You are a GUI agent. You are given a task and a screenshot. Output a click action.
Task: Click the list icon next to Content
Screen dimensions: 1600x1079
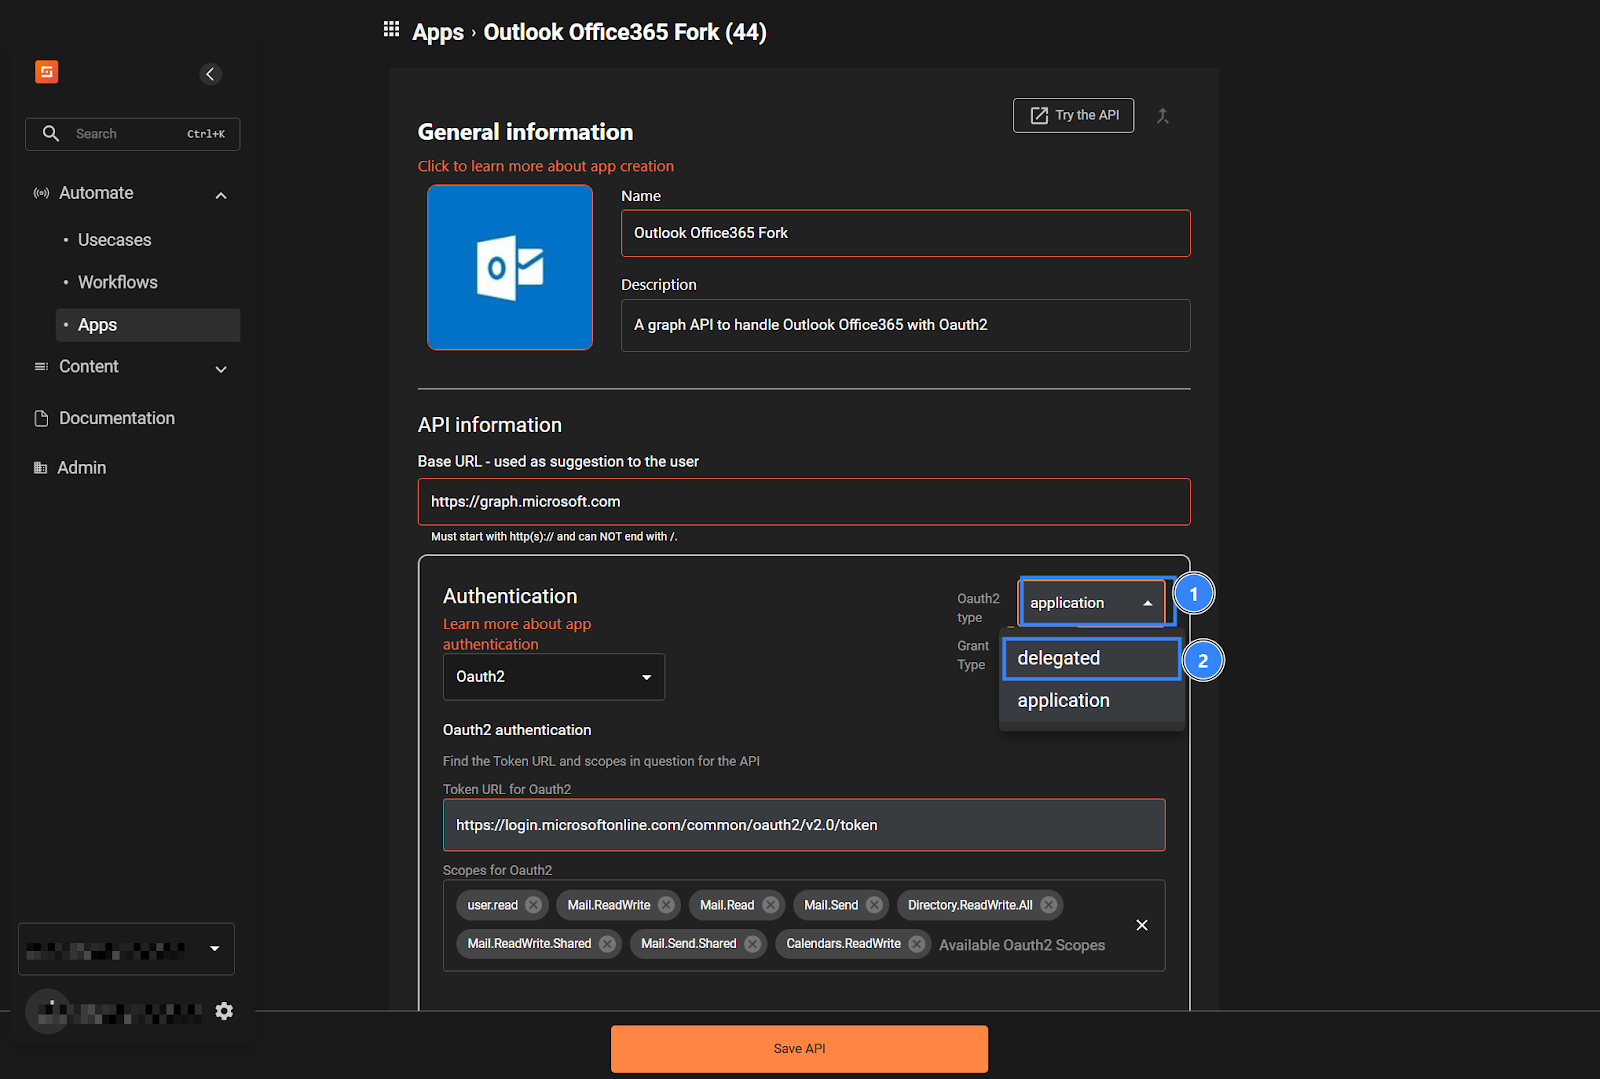40,366
